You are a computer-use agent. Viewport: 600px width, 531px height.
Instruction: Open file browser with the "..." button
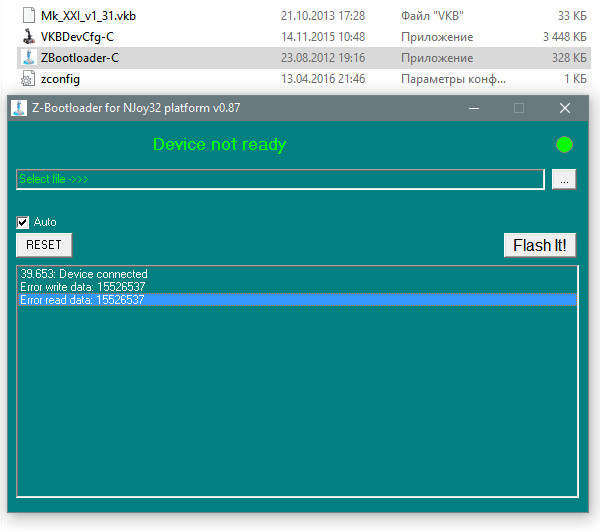(x=564, y=179)
